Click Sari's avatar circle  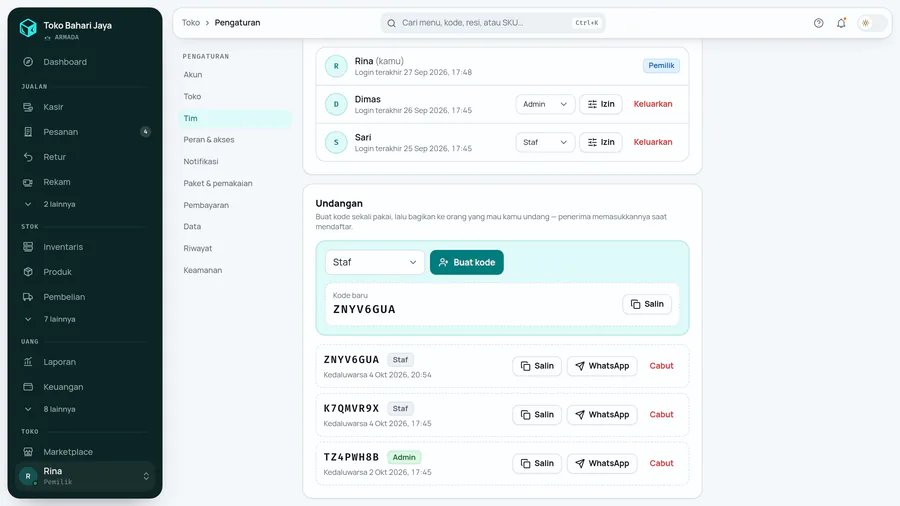(336, 142)
